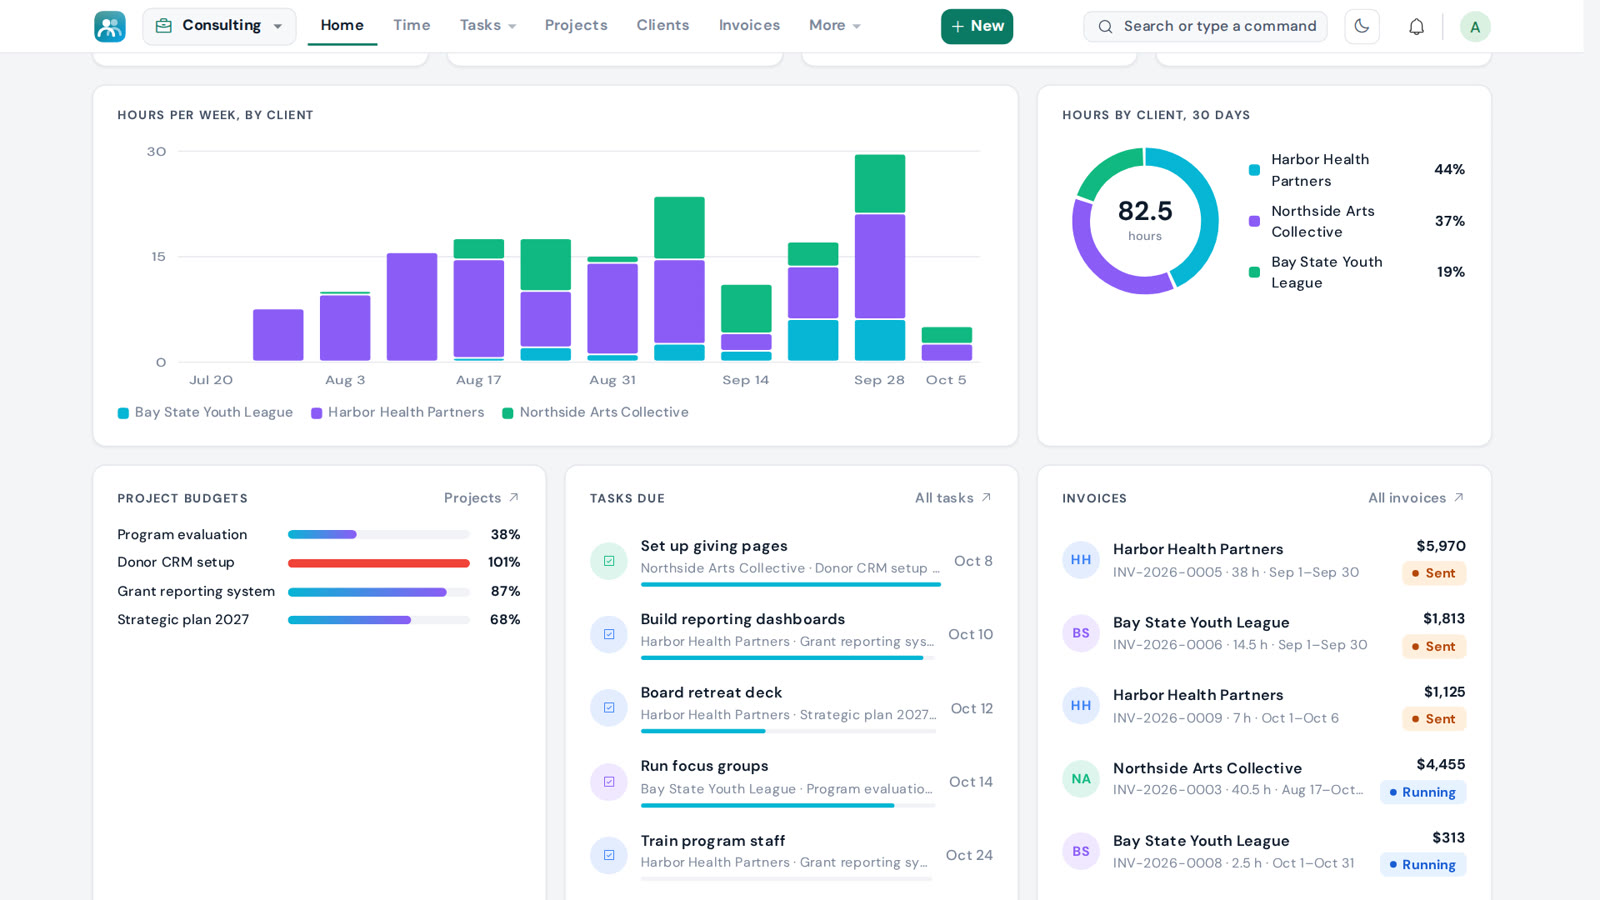Click arrow icon beside Projects link
This screenshot has width=1600, height=900.
tap(514, 497)
